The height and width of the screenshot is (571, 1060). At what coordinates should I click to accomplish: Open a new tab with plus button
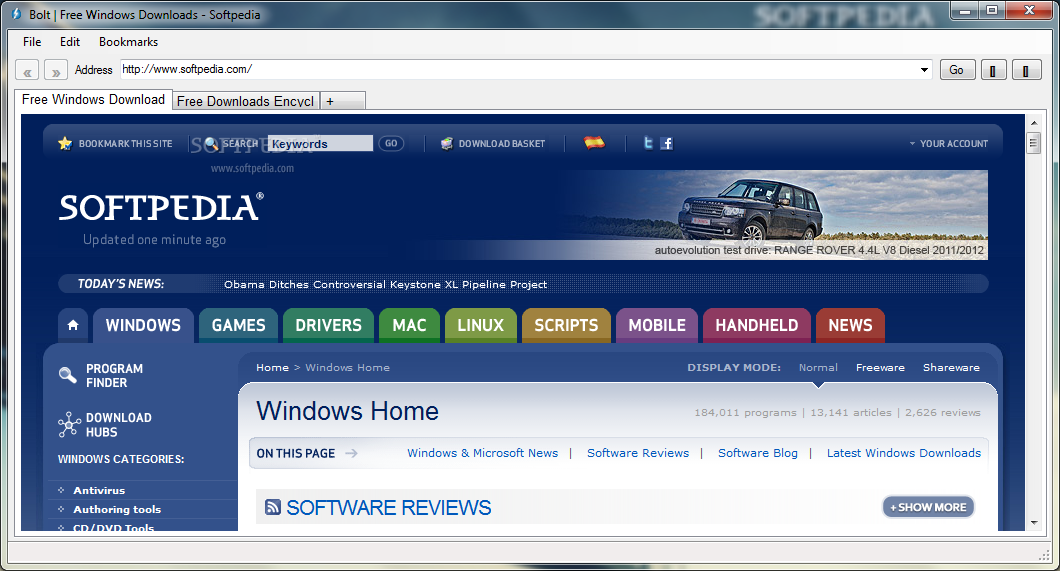point(343,101)
